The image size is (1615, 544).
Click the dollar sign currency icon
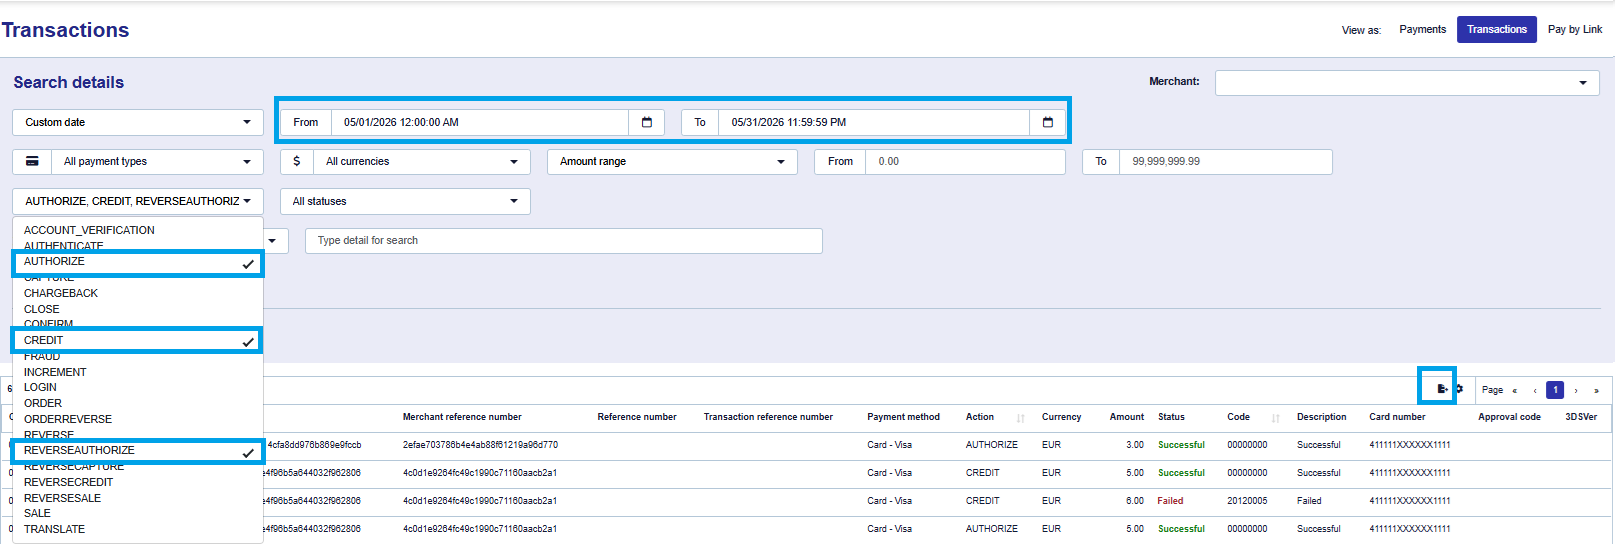(x=297, y=161)
